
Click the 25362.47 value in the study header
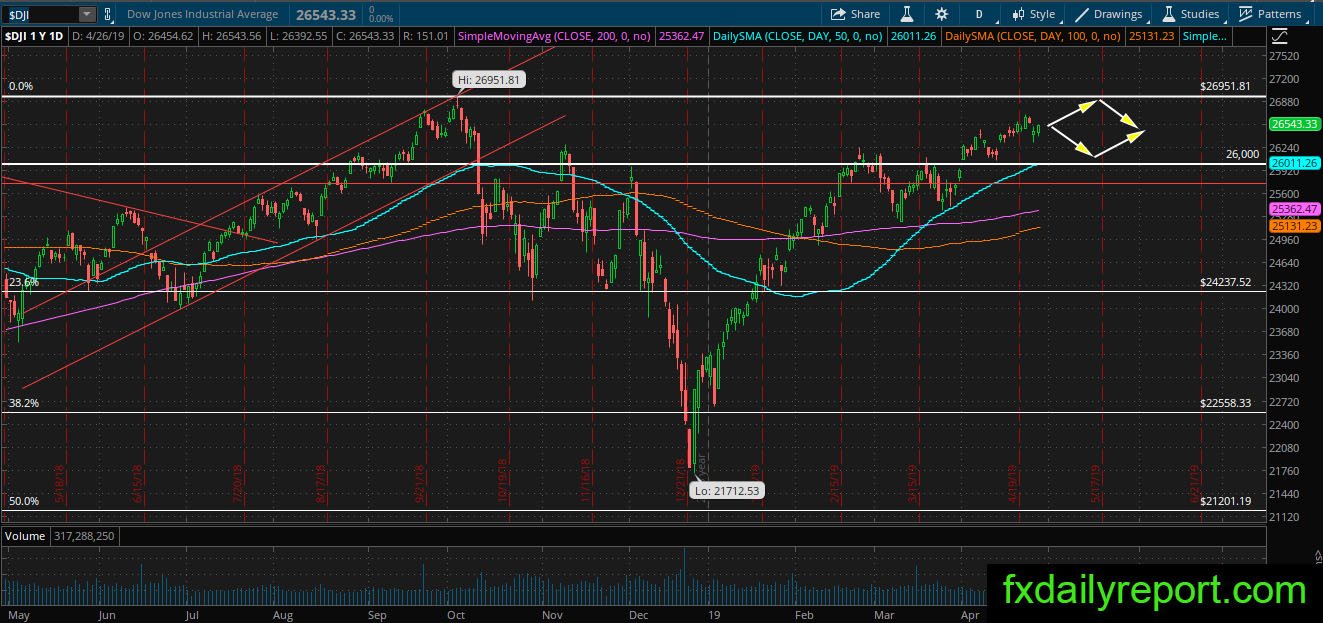click(x=681, y=36)
